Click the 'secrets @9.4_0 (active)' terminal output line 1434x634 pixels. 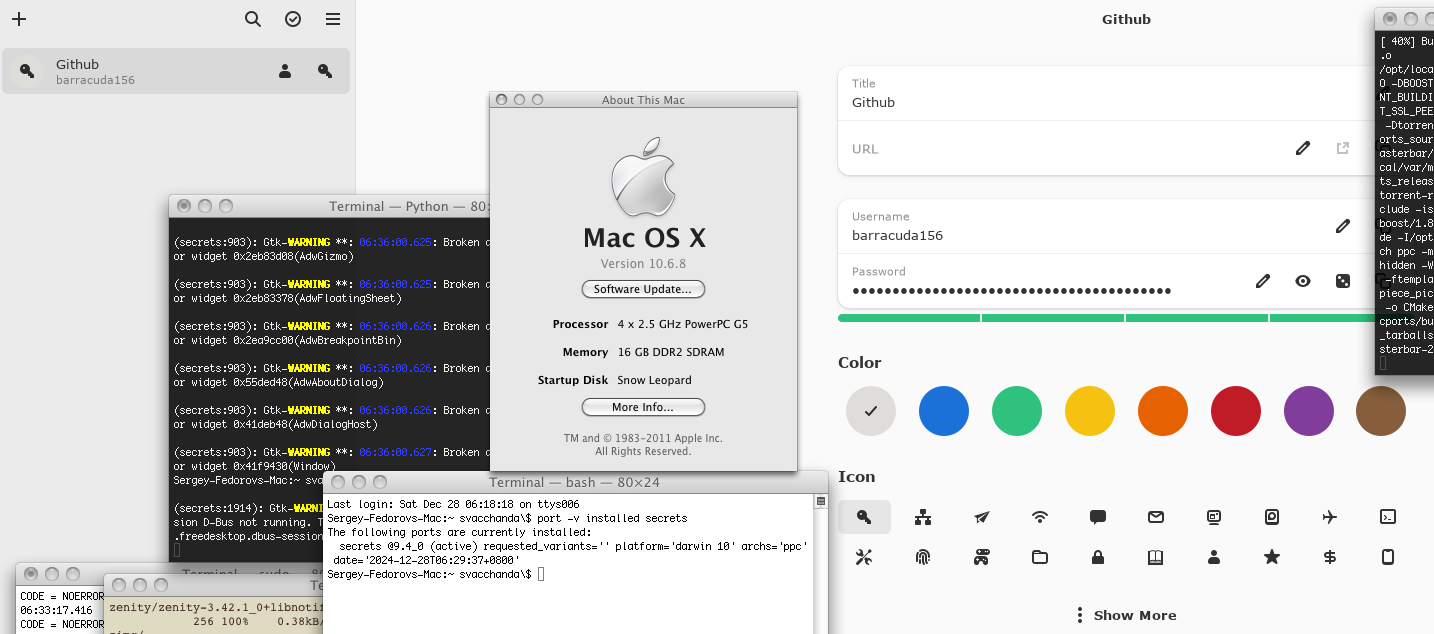tap(573, 546)
